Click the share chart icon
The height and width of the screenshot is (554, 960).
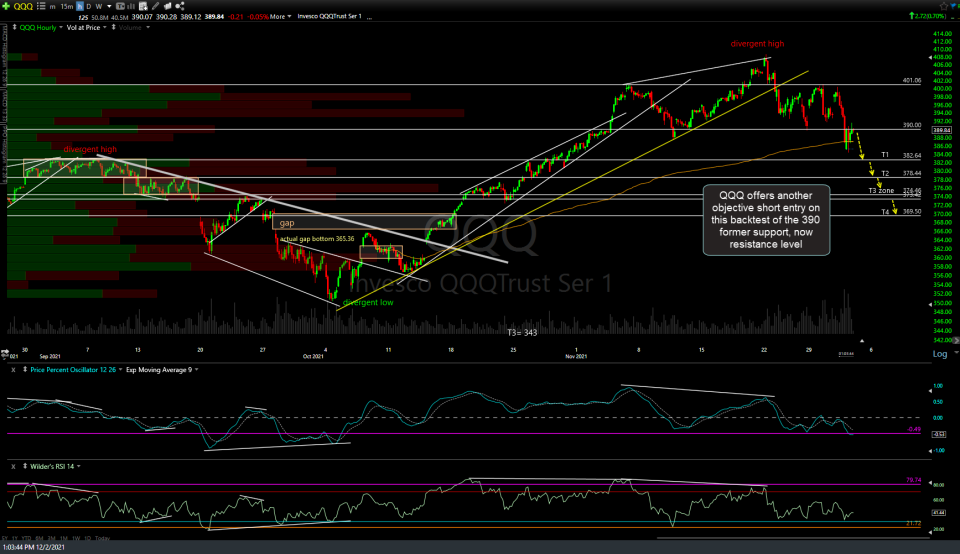tap(180, 6)
